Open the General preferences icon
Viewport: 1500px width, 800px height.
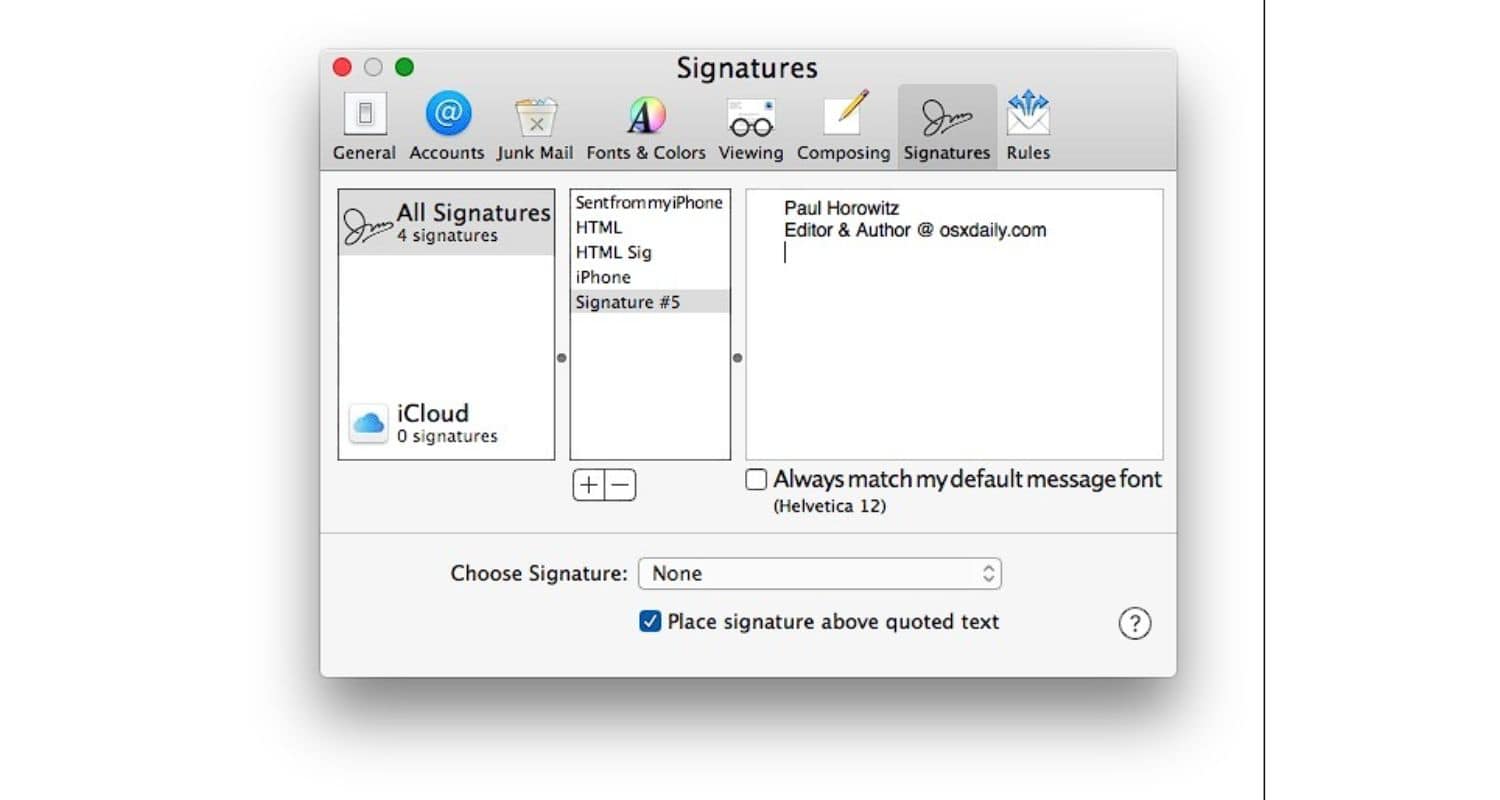click(364, 127)
